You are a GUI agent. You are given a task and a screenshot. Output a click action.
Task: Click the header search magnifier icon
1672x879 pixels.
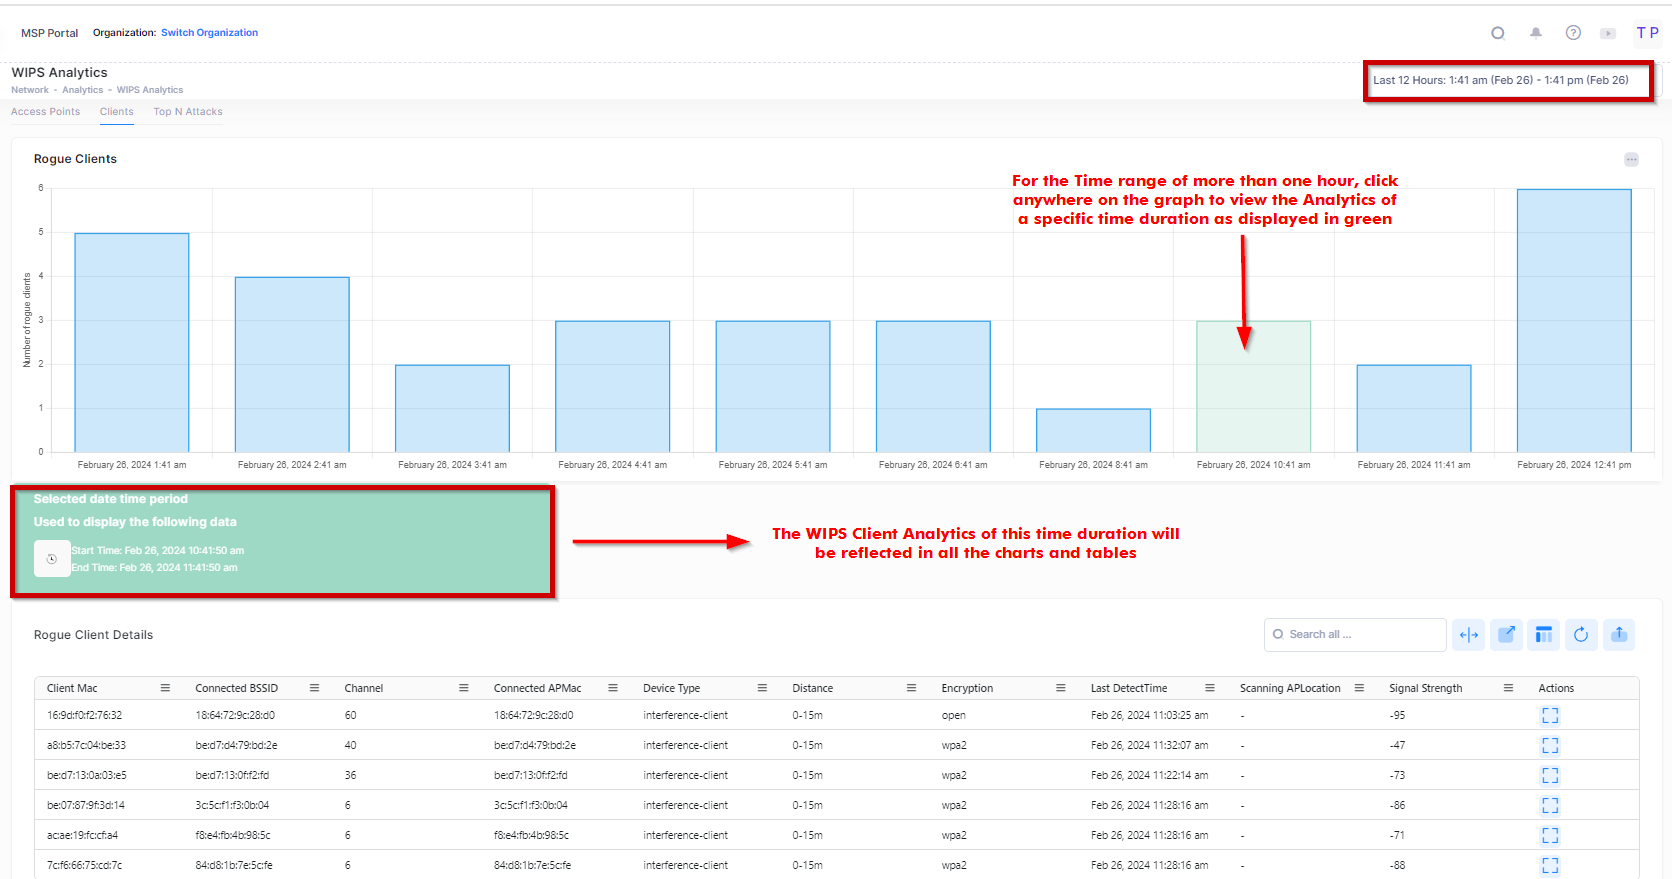pos(1497,33)
